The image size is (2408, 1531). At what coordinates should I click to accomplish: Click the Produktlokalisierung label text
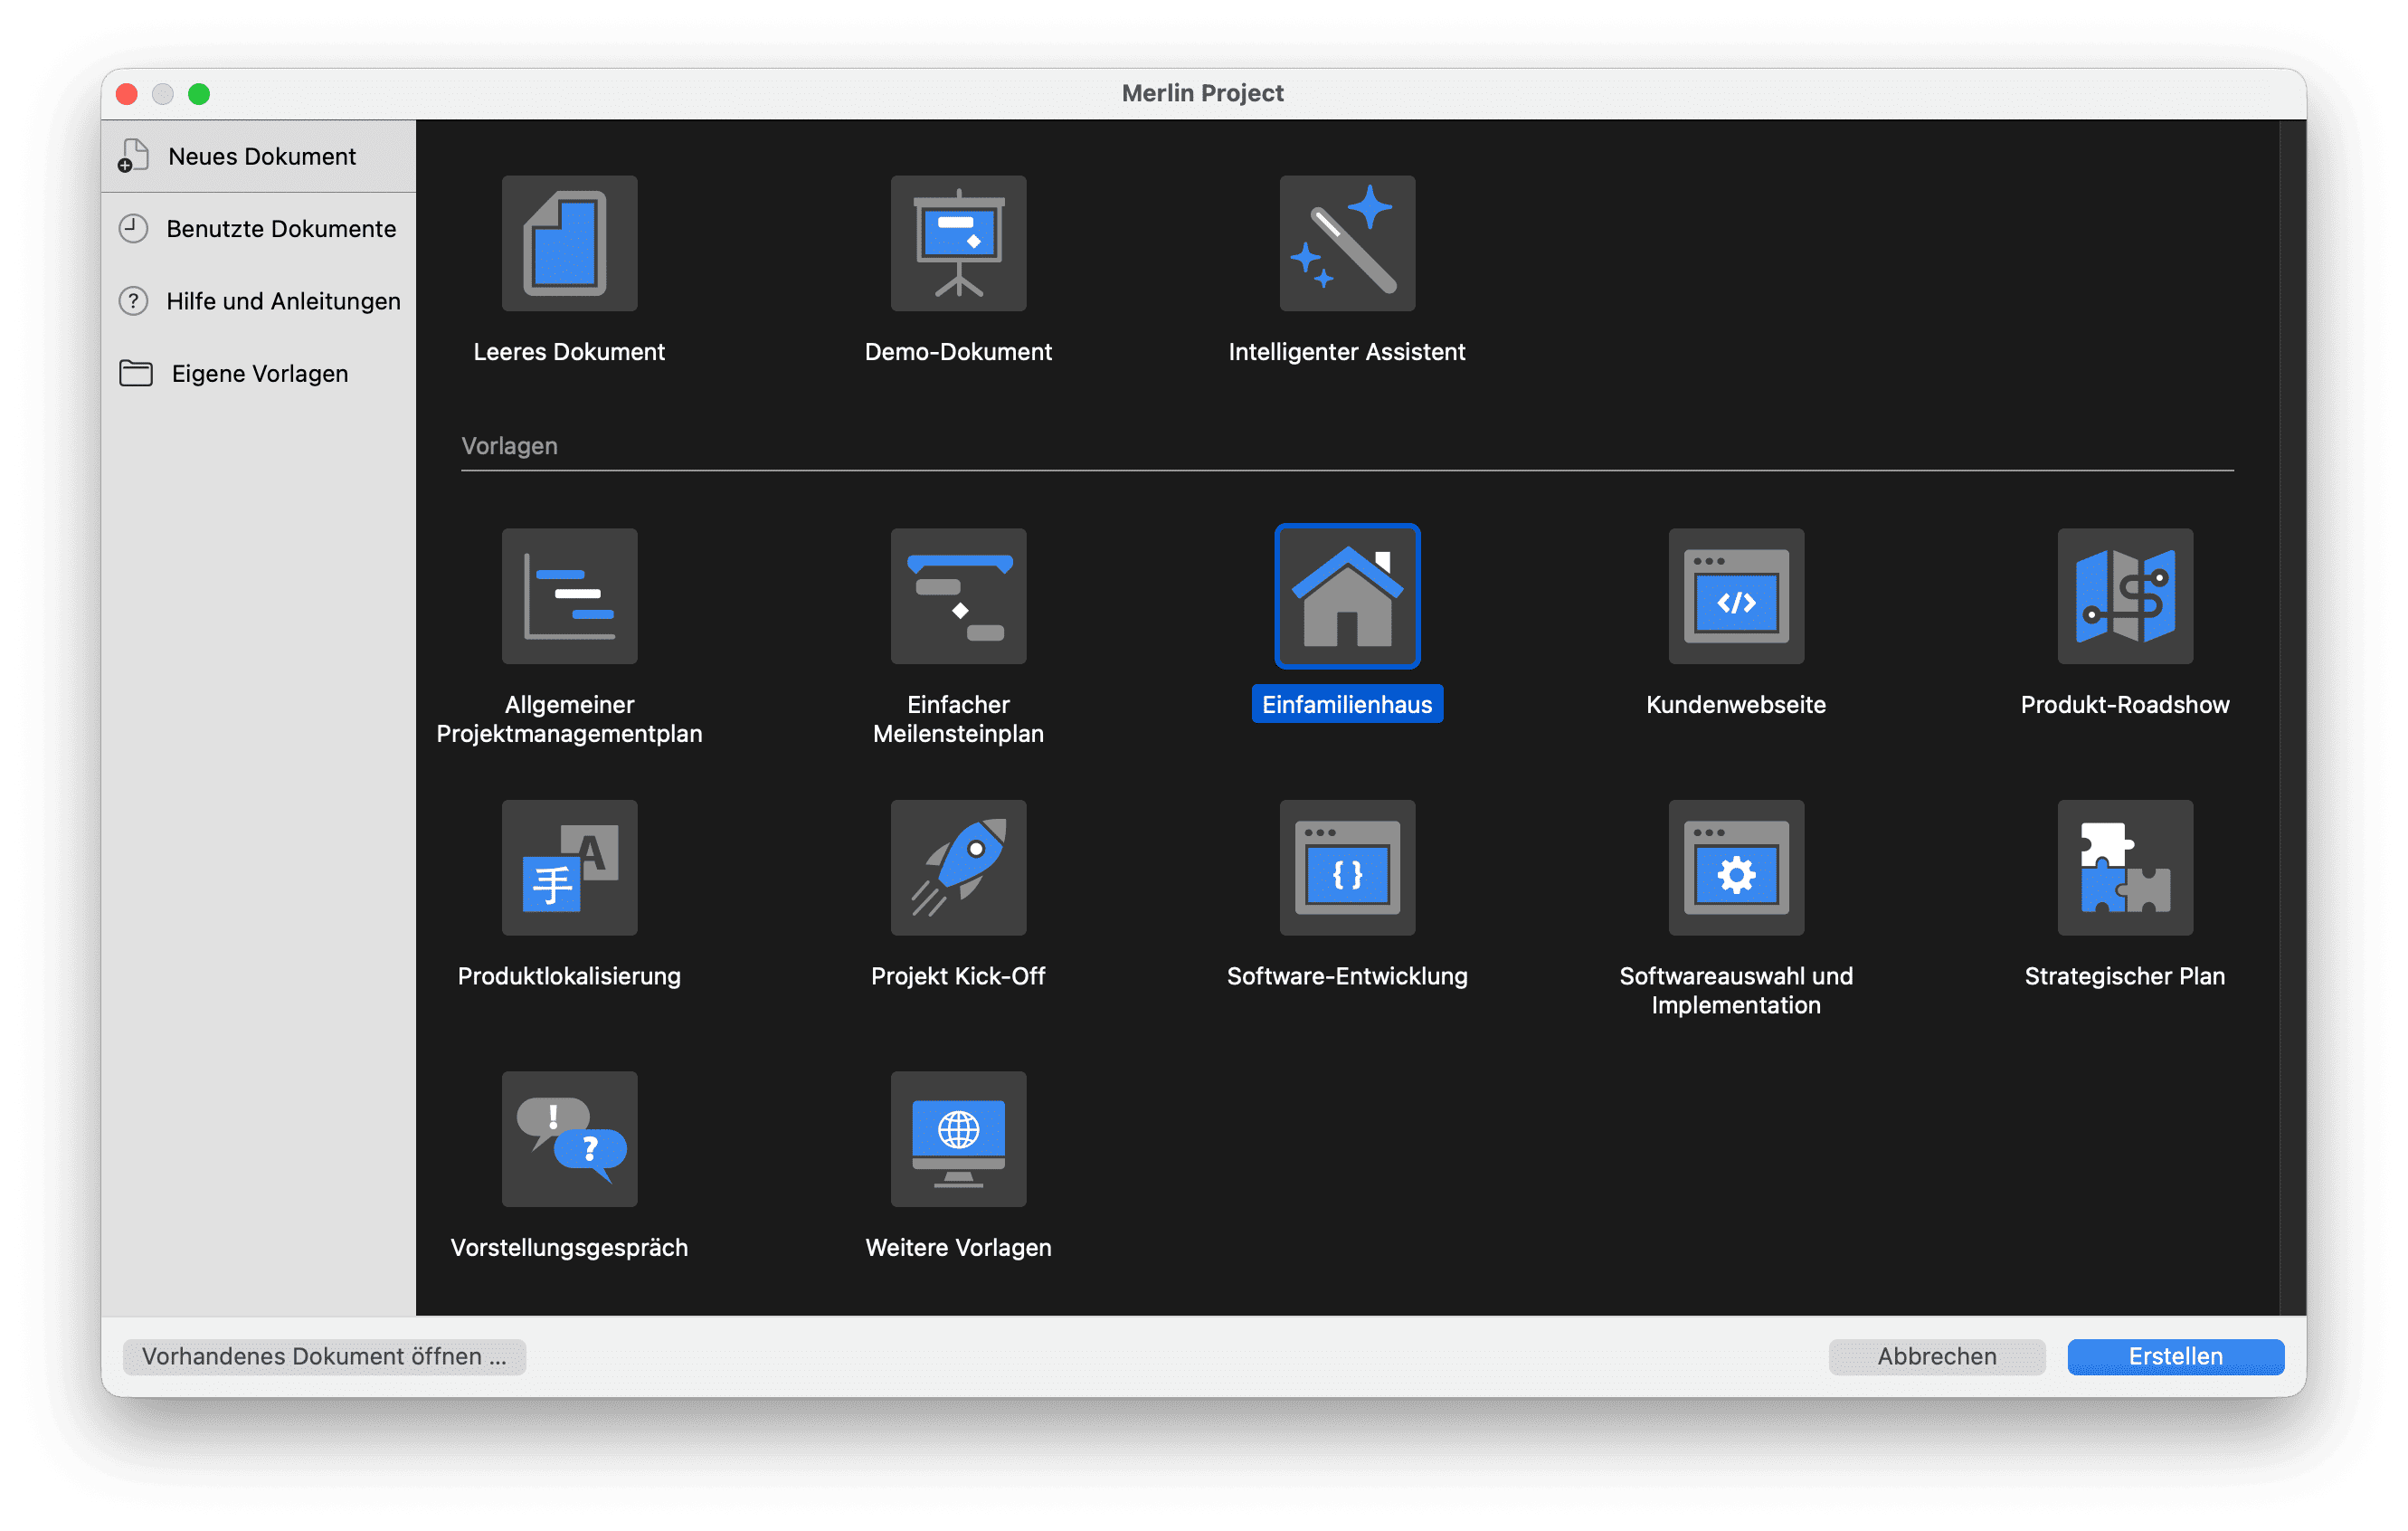[x=569, y=976]
